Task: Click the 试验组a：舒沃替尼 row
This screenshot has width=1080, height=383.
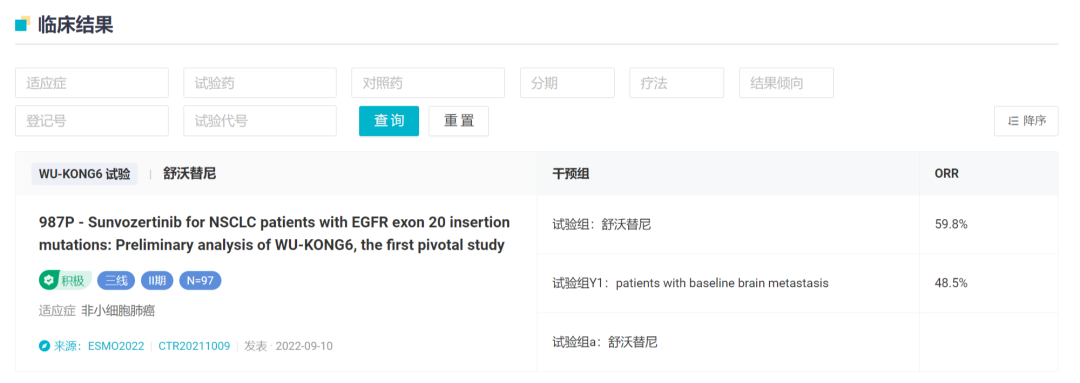Action: (x=729, y=342)
